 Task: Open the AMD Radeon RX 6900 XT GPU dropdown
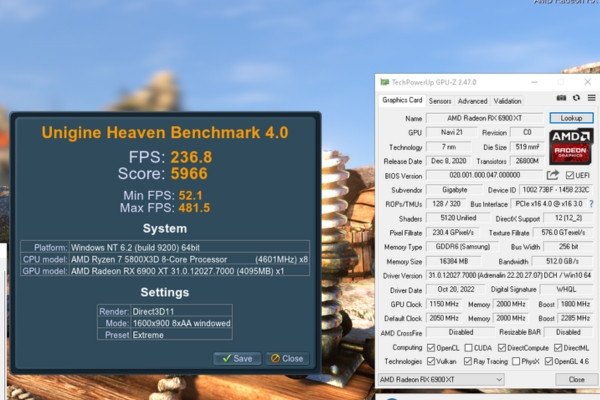[x=441, y=379]
